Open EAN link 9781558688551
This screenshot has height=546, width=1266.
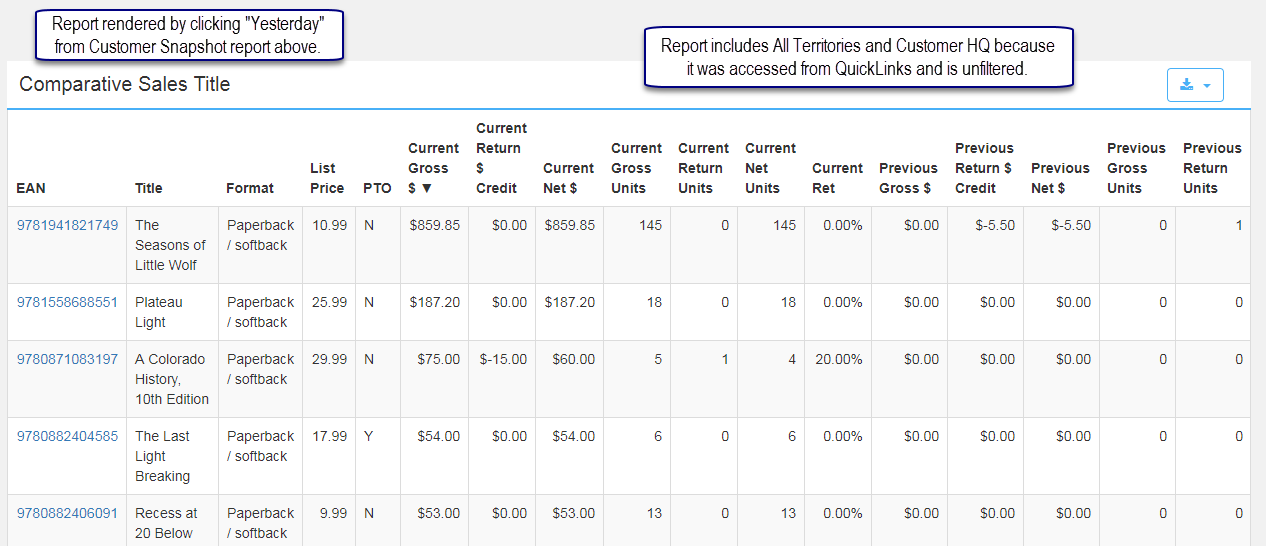click(67, 302)
